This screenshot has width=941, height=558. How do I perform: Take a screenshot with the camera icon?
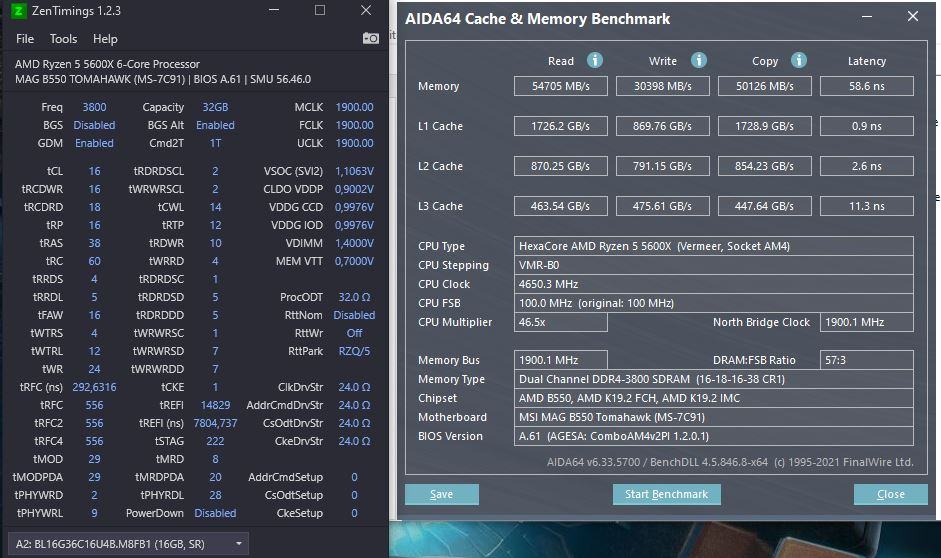(371, 38)
